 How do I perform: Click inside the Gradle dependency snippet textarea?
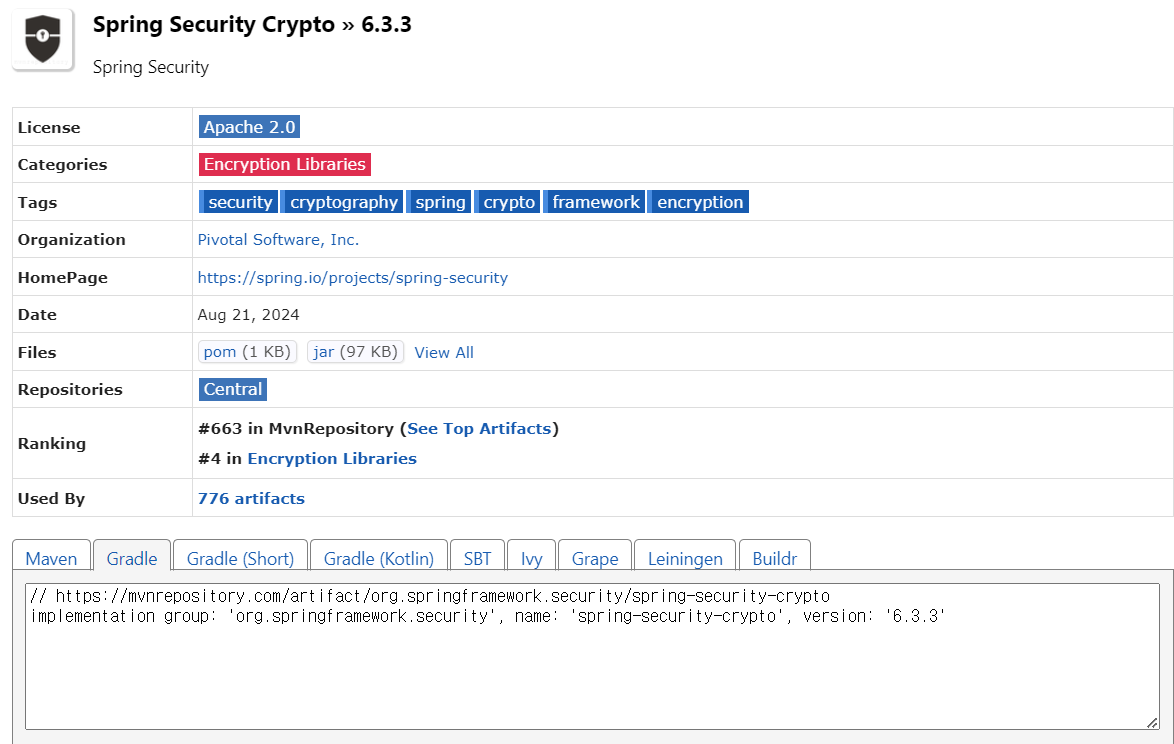click(592, 656)
